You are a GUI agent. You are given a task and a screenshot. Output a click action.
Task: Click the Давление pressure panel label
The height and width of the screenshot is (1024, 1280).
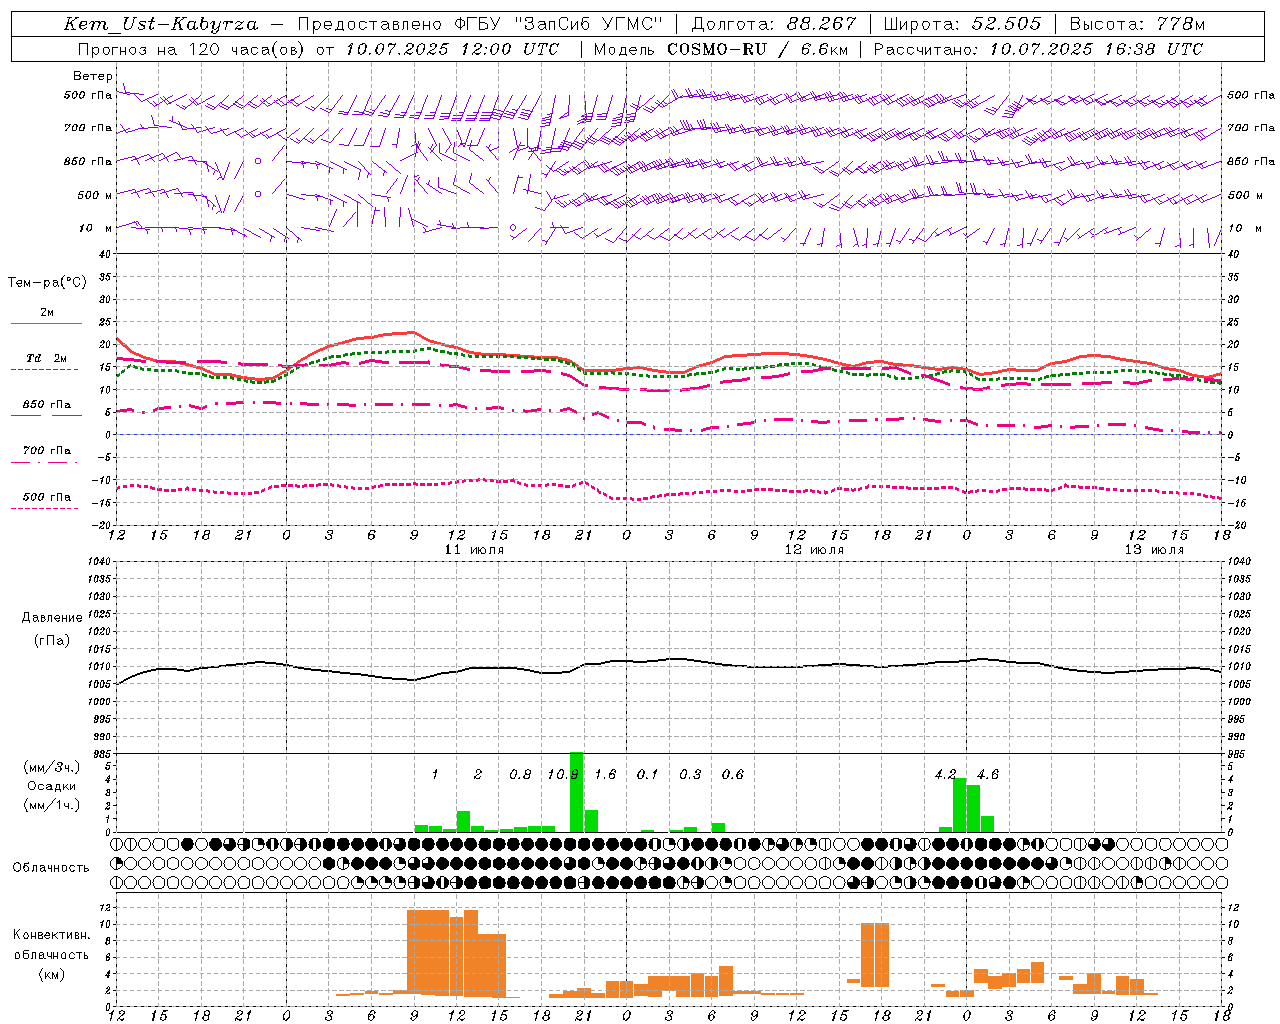52,618
